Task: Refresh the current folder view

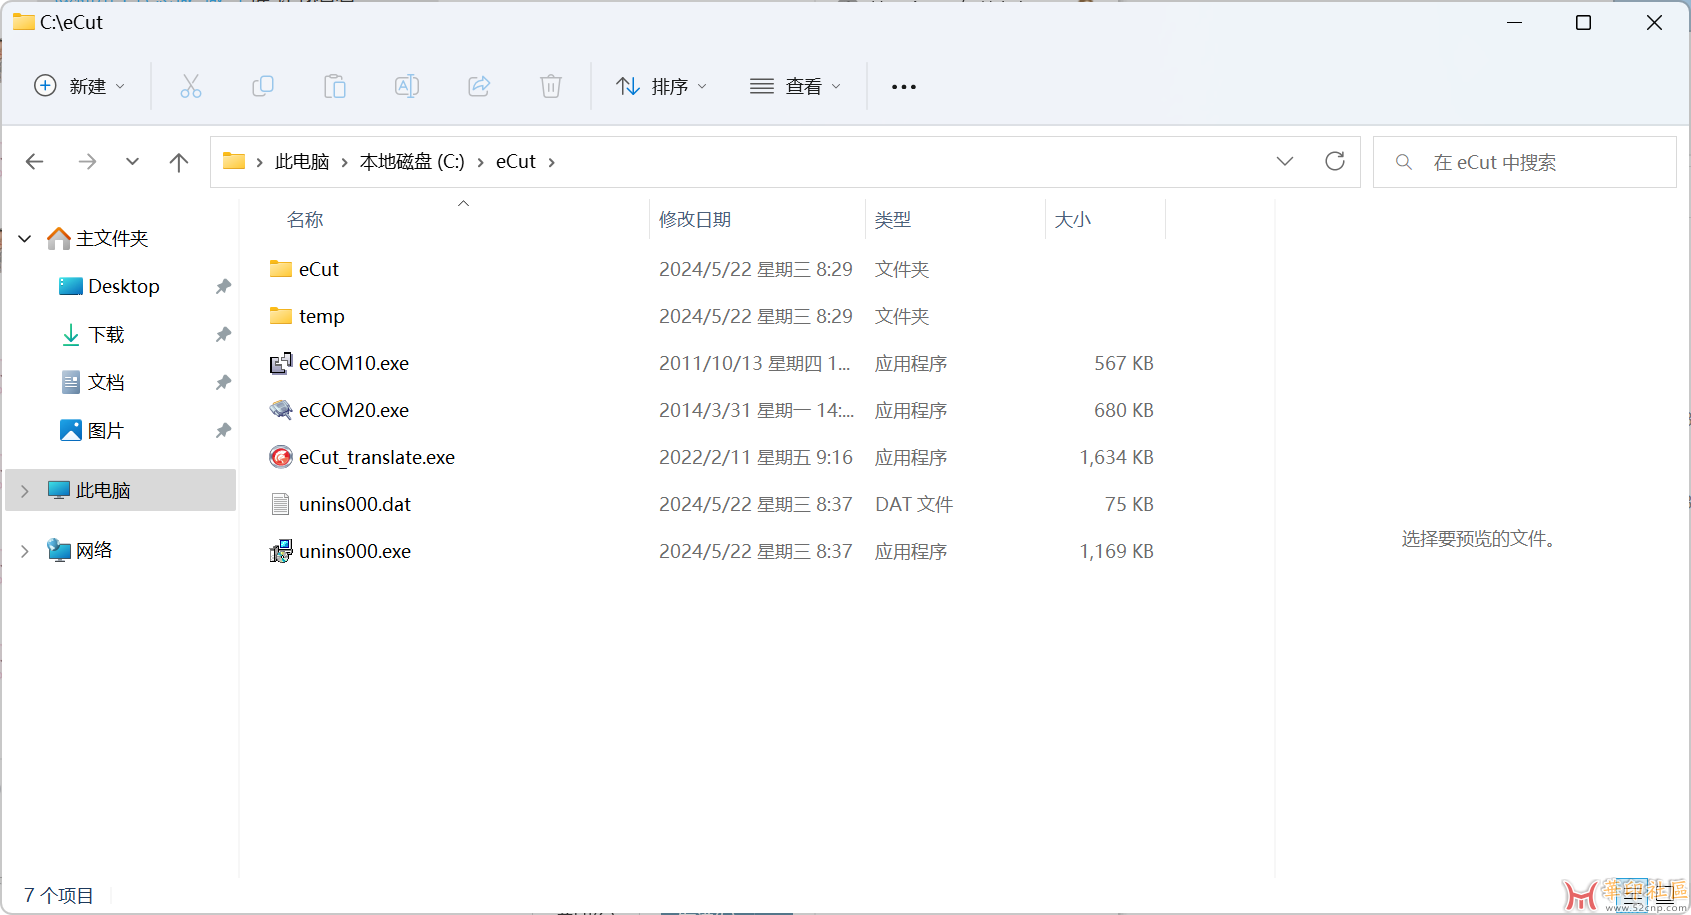Action: tap(1334, 162)
